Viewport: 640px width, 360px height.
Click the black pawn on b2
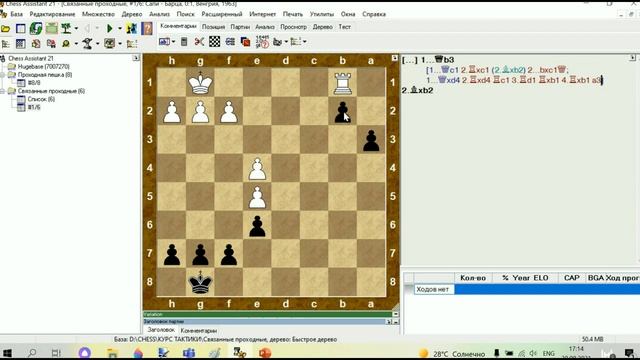pos(342,111)
